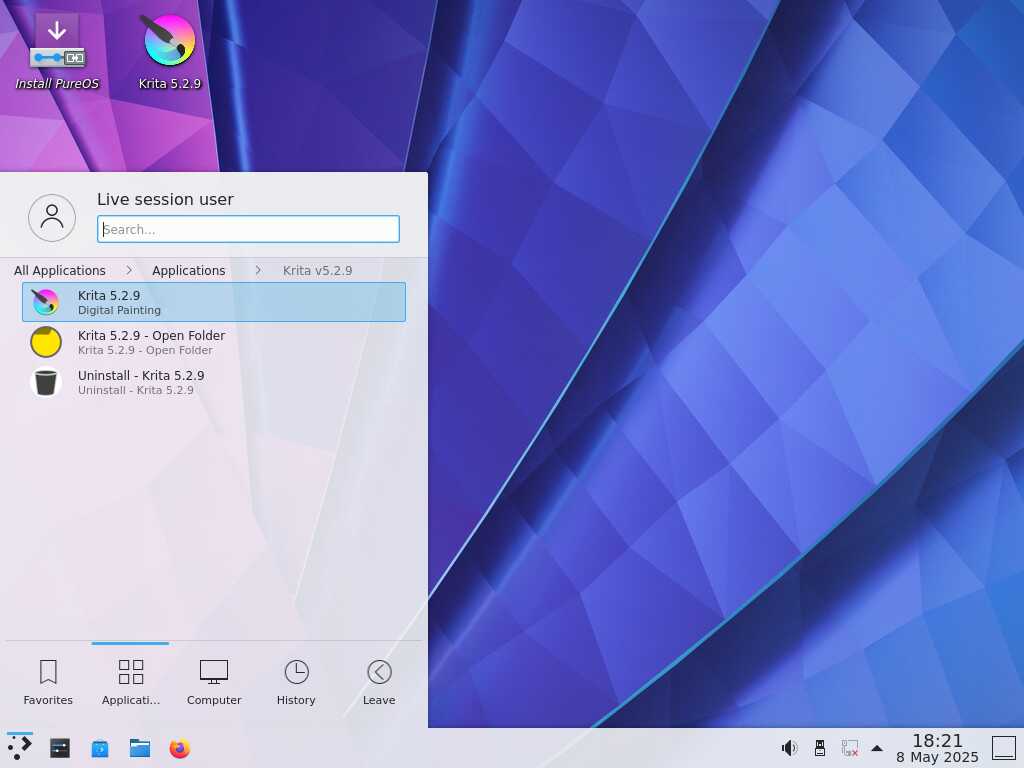Switch to the Computer tab
1024x768 pixels.
(214, 682)
